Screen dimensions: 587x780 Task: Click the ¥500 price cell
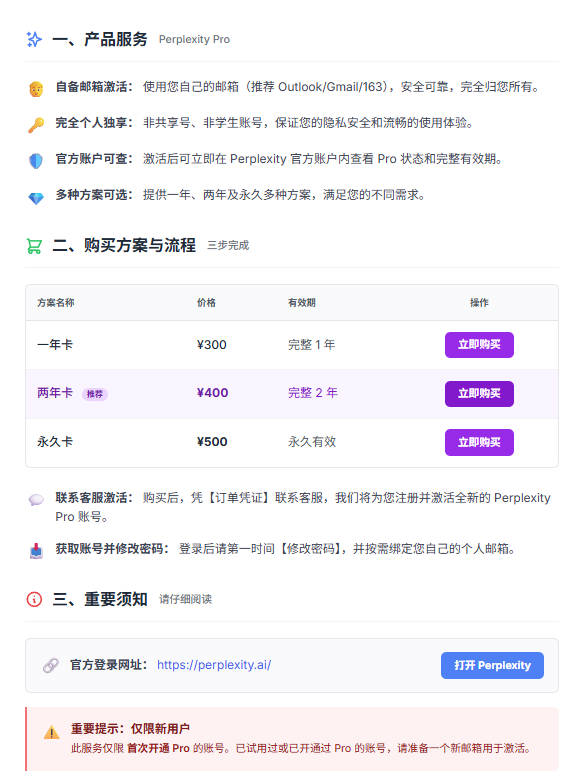[x=212, y=441]
